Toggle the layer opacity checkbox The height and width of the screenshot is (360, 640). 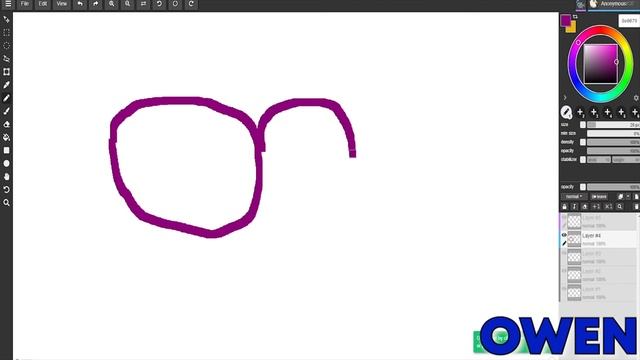(x=583, y=187)
